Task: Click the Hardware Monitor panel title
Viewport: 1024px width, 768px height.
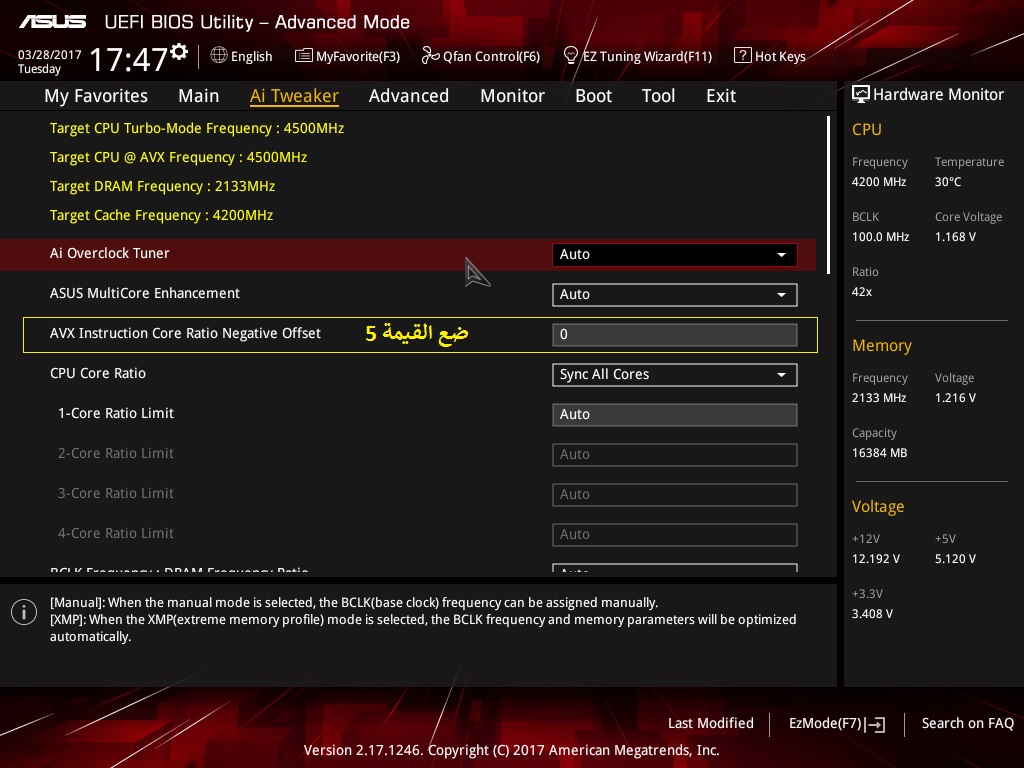Action: pos(938,95)
